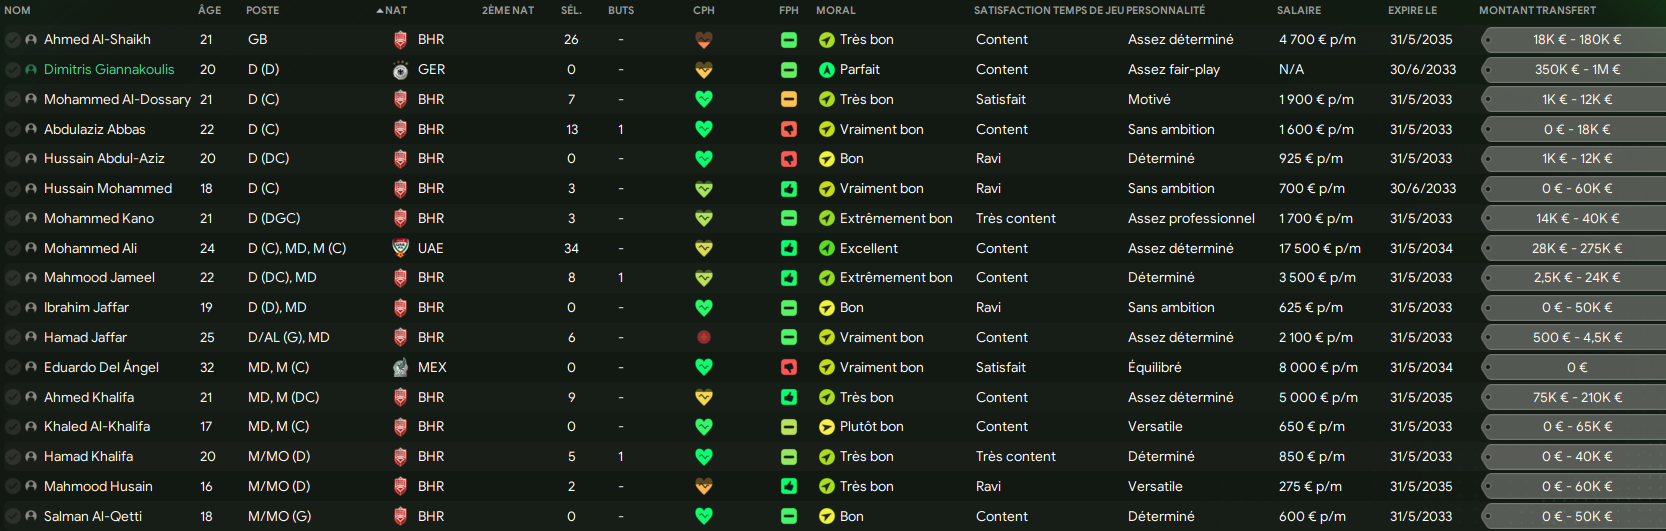Click the red thumbs-down FPH icon for Hussain Abdul-Aziz
The image size is (1666, 531).
tap(789, 159)
